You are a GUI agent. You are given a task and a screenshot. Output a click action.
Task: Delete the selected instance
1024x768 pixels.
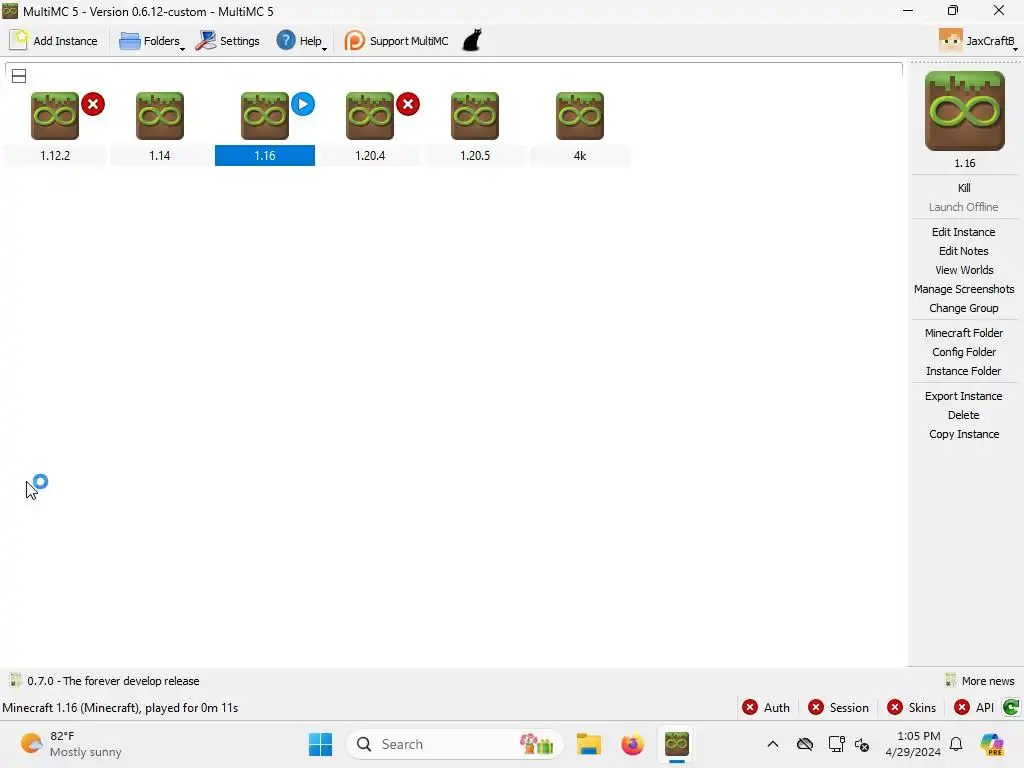tap(964, 415)
